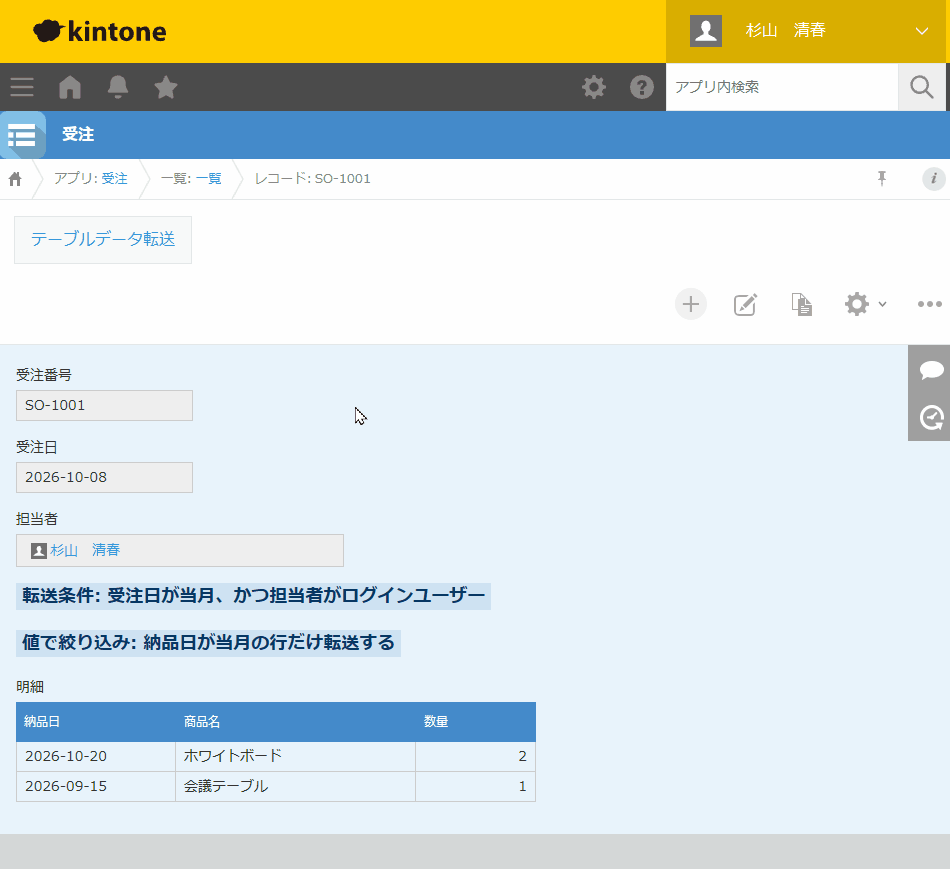Click the 納品日 column header

(x=96, y=722)
